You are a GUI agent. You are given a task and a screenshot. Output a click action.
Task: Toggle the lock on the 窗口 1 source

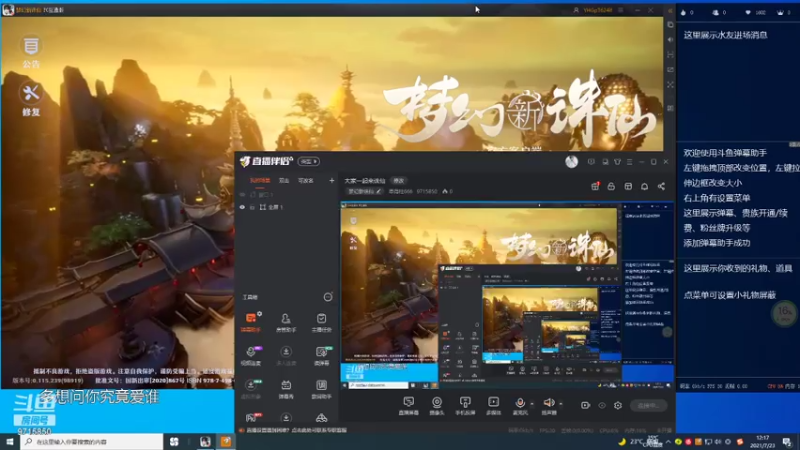click(x=252, y=194)
